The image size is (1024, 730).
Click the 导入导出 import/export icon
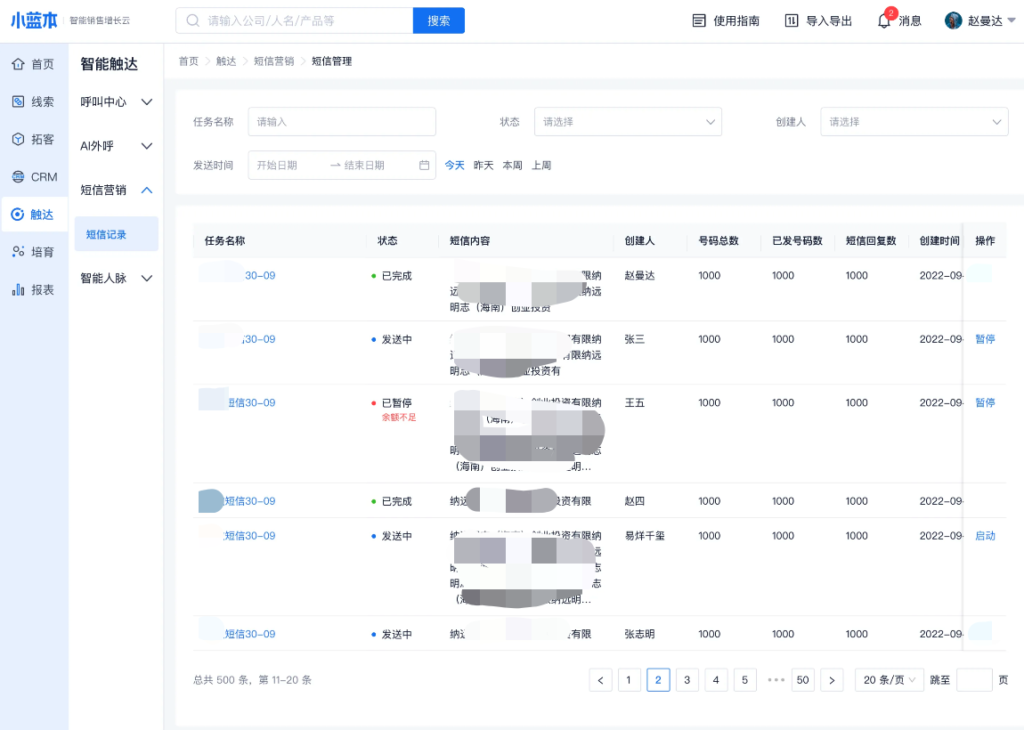791,21
